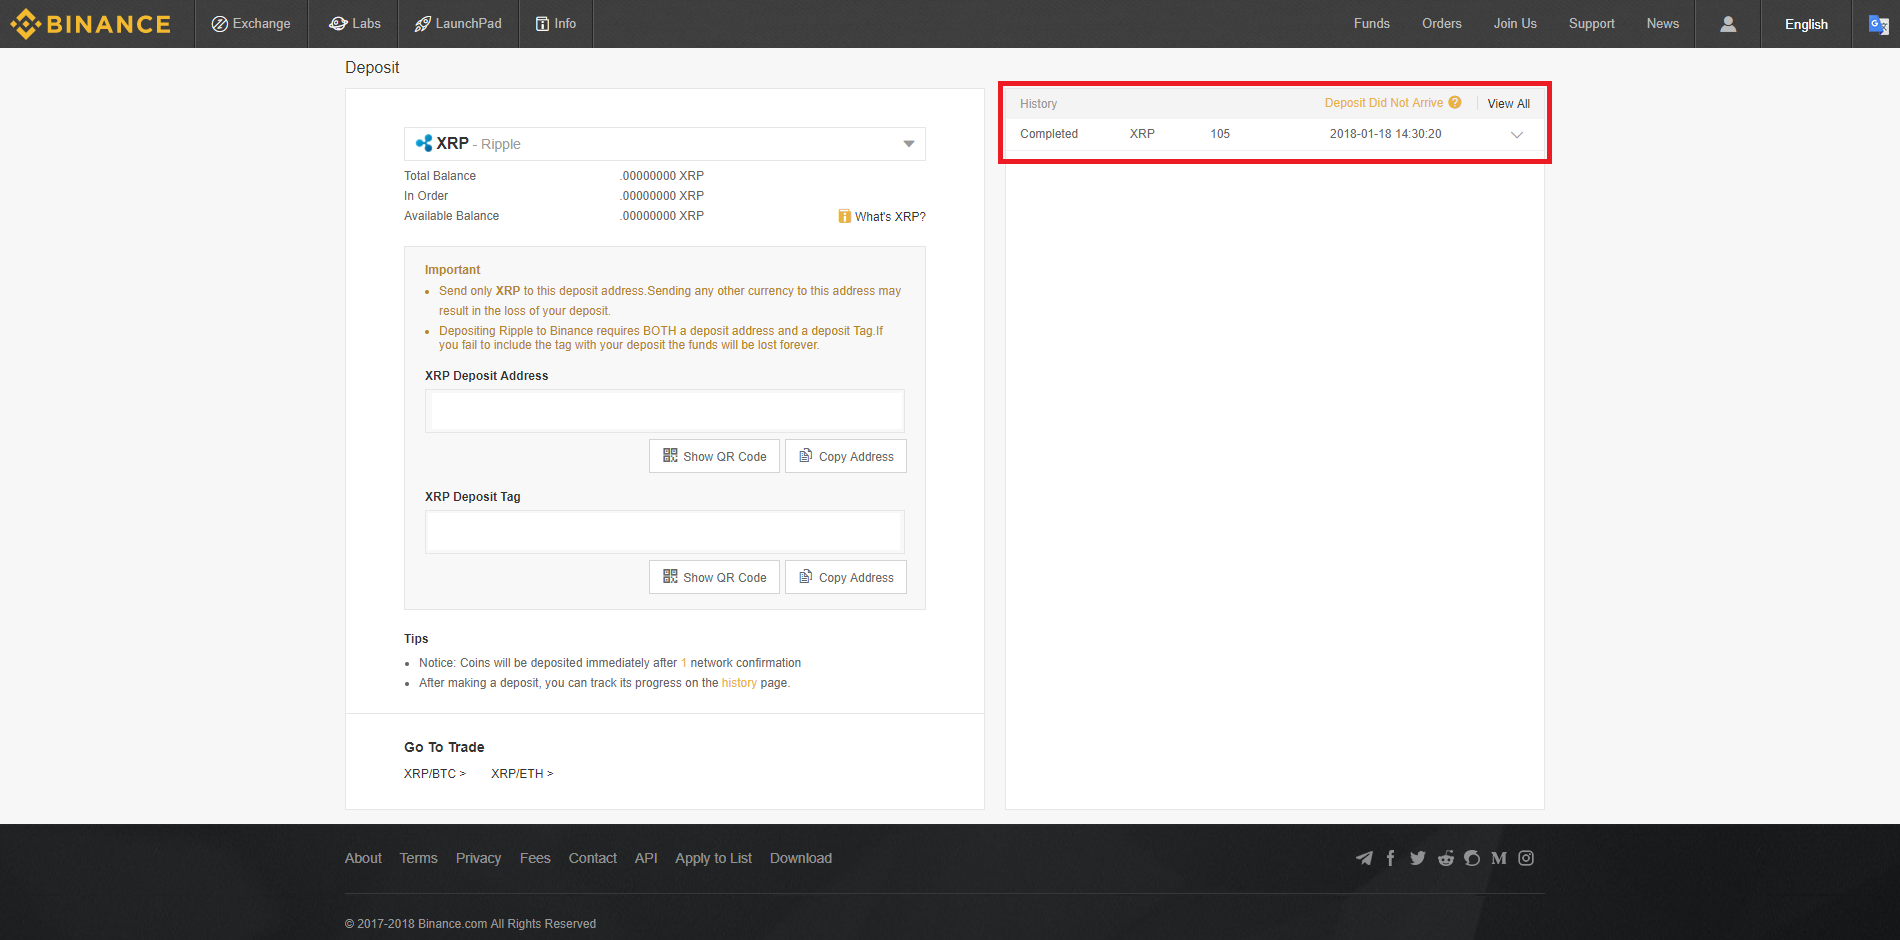Screen dimensions: 1900x940
Task: Go to XRP/ETH trade
Action: click(x=522, y=774)
